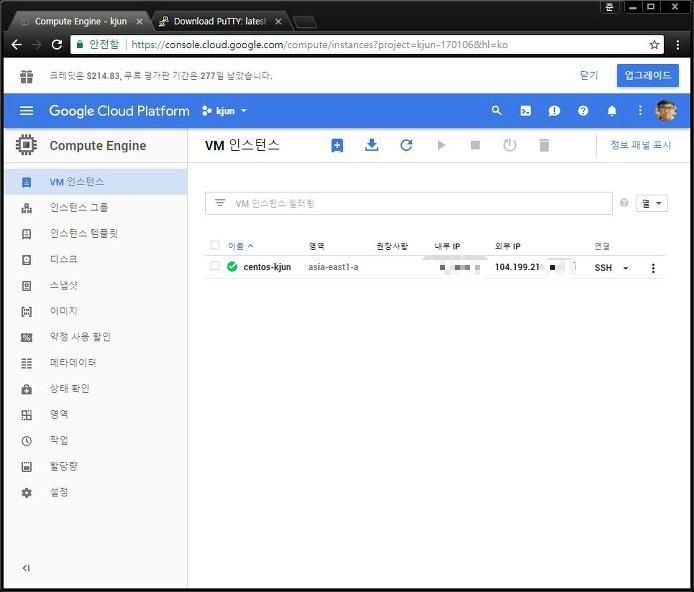Click the Compute Engine chip logo

(x=26, y=145)
